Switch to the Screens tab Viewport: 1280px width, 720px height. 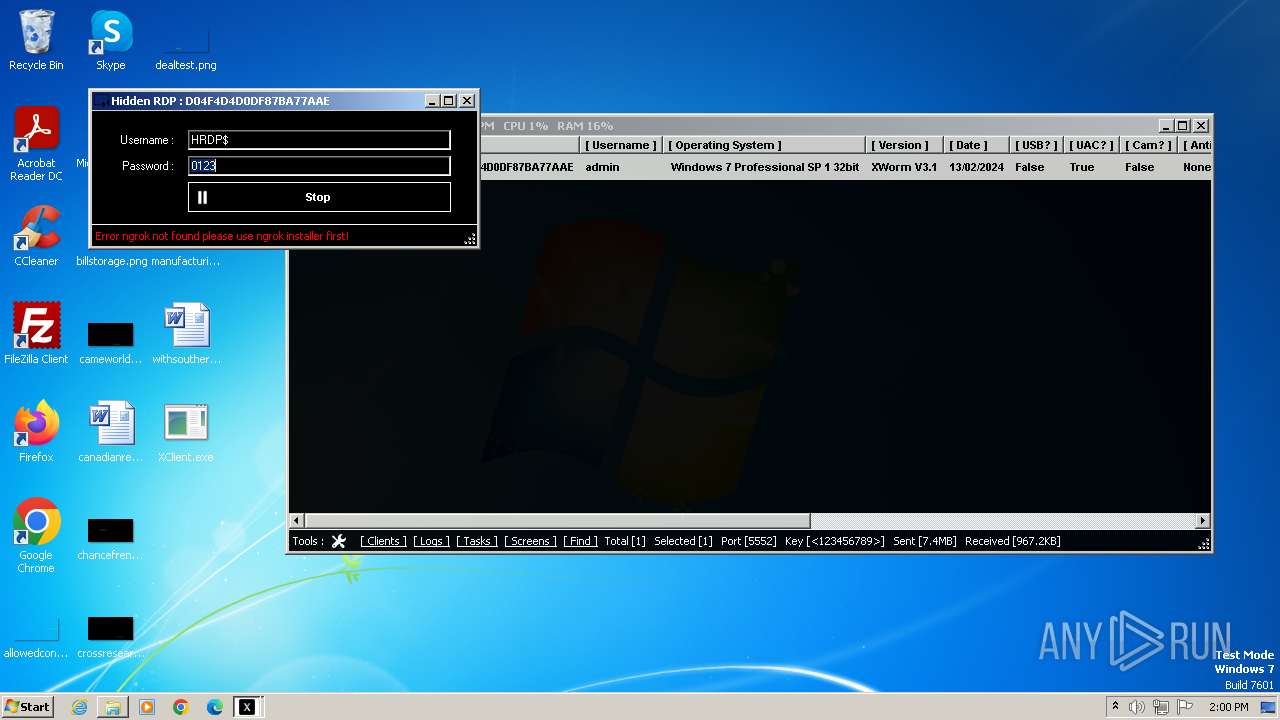coord(530,541)
